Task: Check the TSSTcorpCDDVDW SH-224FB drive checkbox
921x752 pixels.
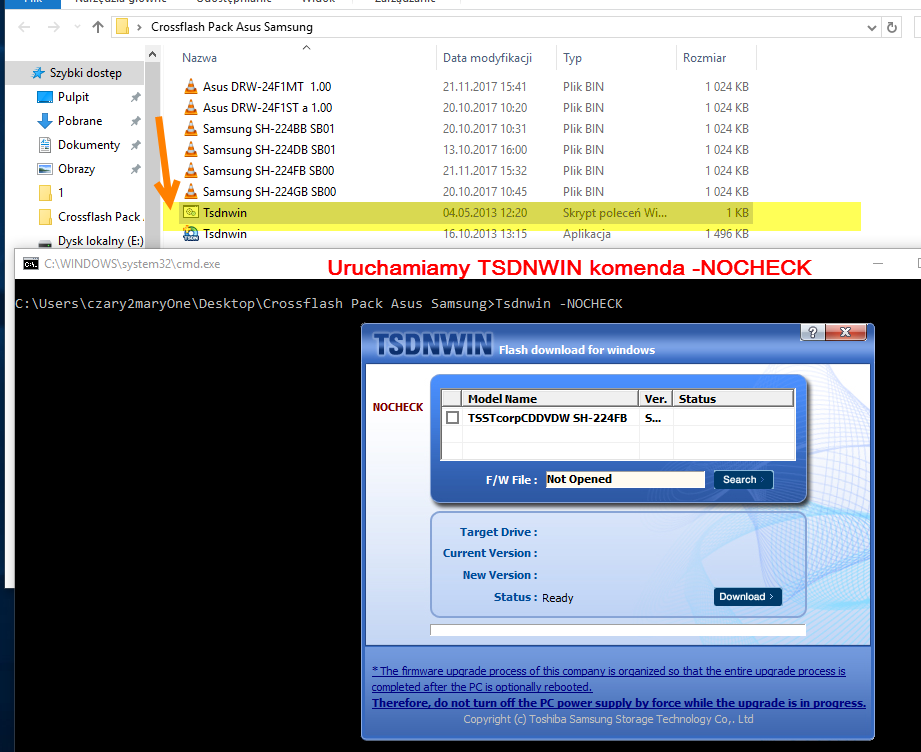Action: tap(452, 418)
